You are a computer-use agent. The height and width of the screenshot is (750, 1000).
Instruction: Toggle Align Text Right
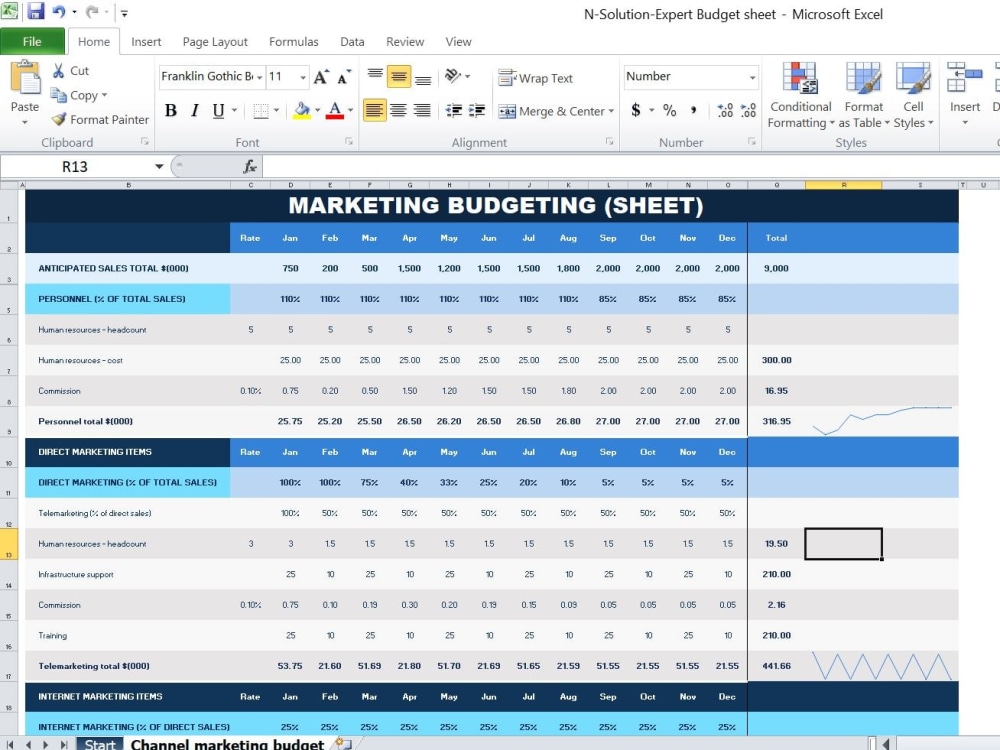(422, 110)
